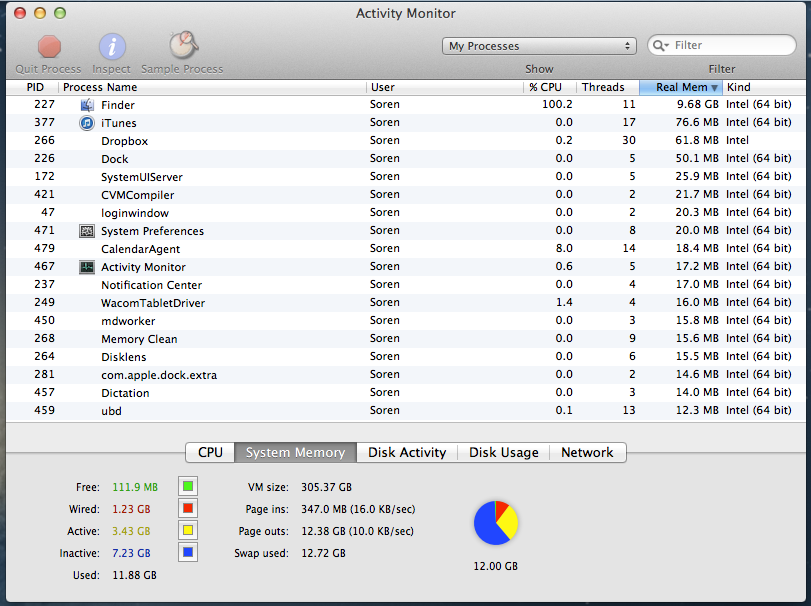Select the Dock process row
This screenshot has width=811, height=606.
pos(406,159)
